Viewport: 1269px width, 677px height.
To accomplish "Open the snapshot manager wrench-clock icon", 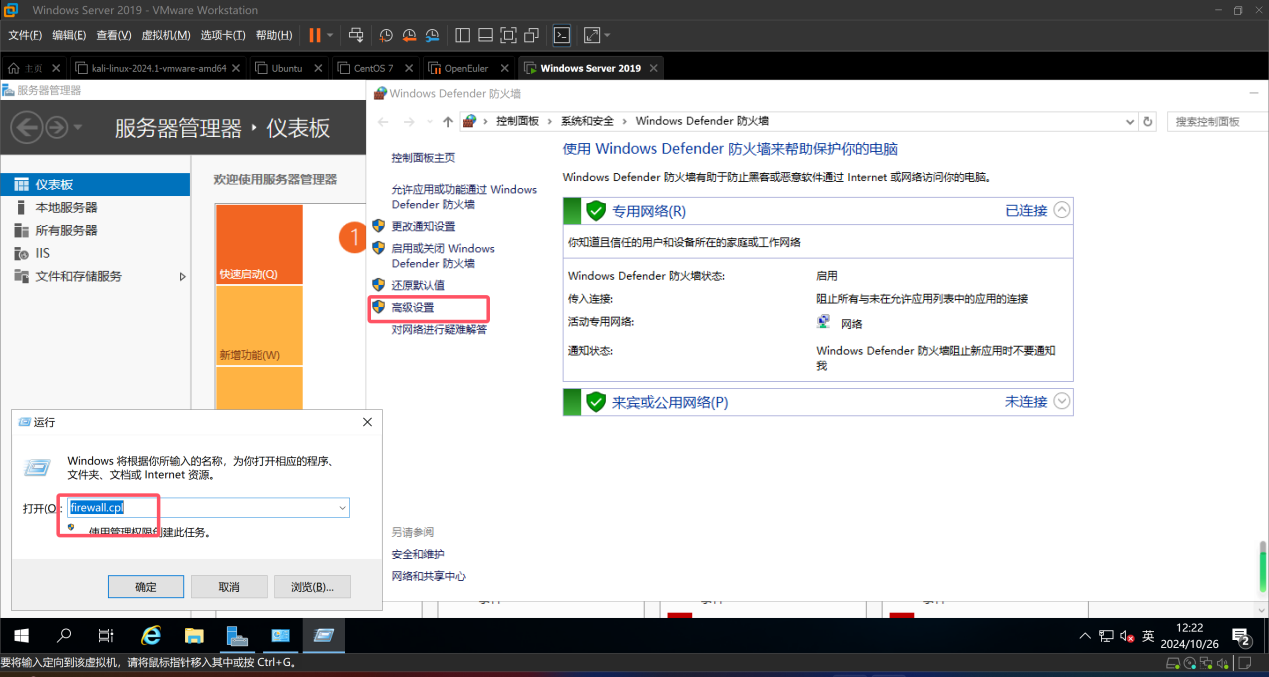I will (432, 35).
